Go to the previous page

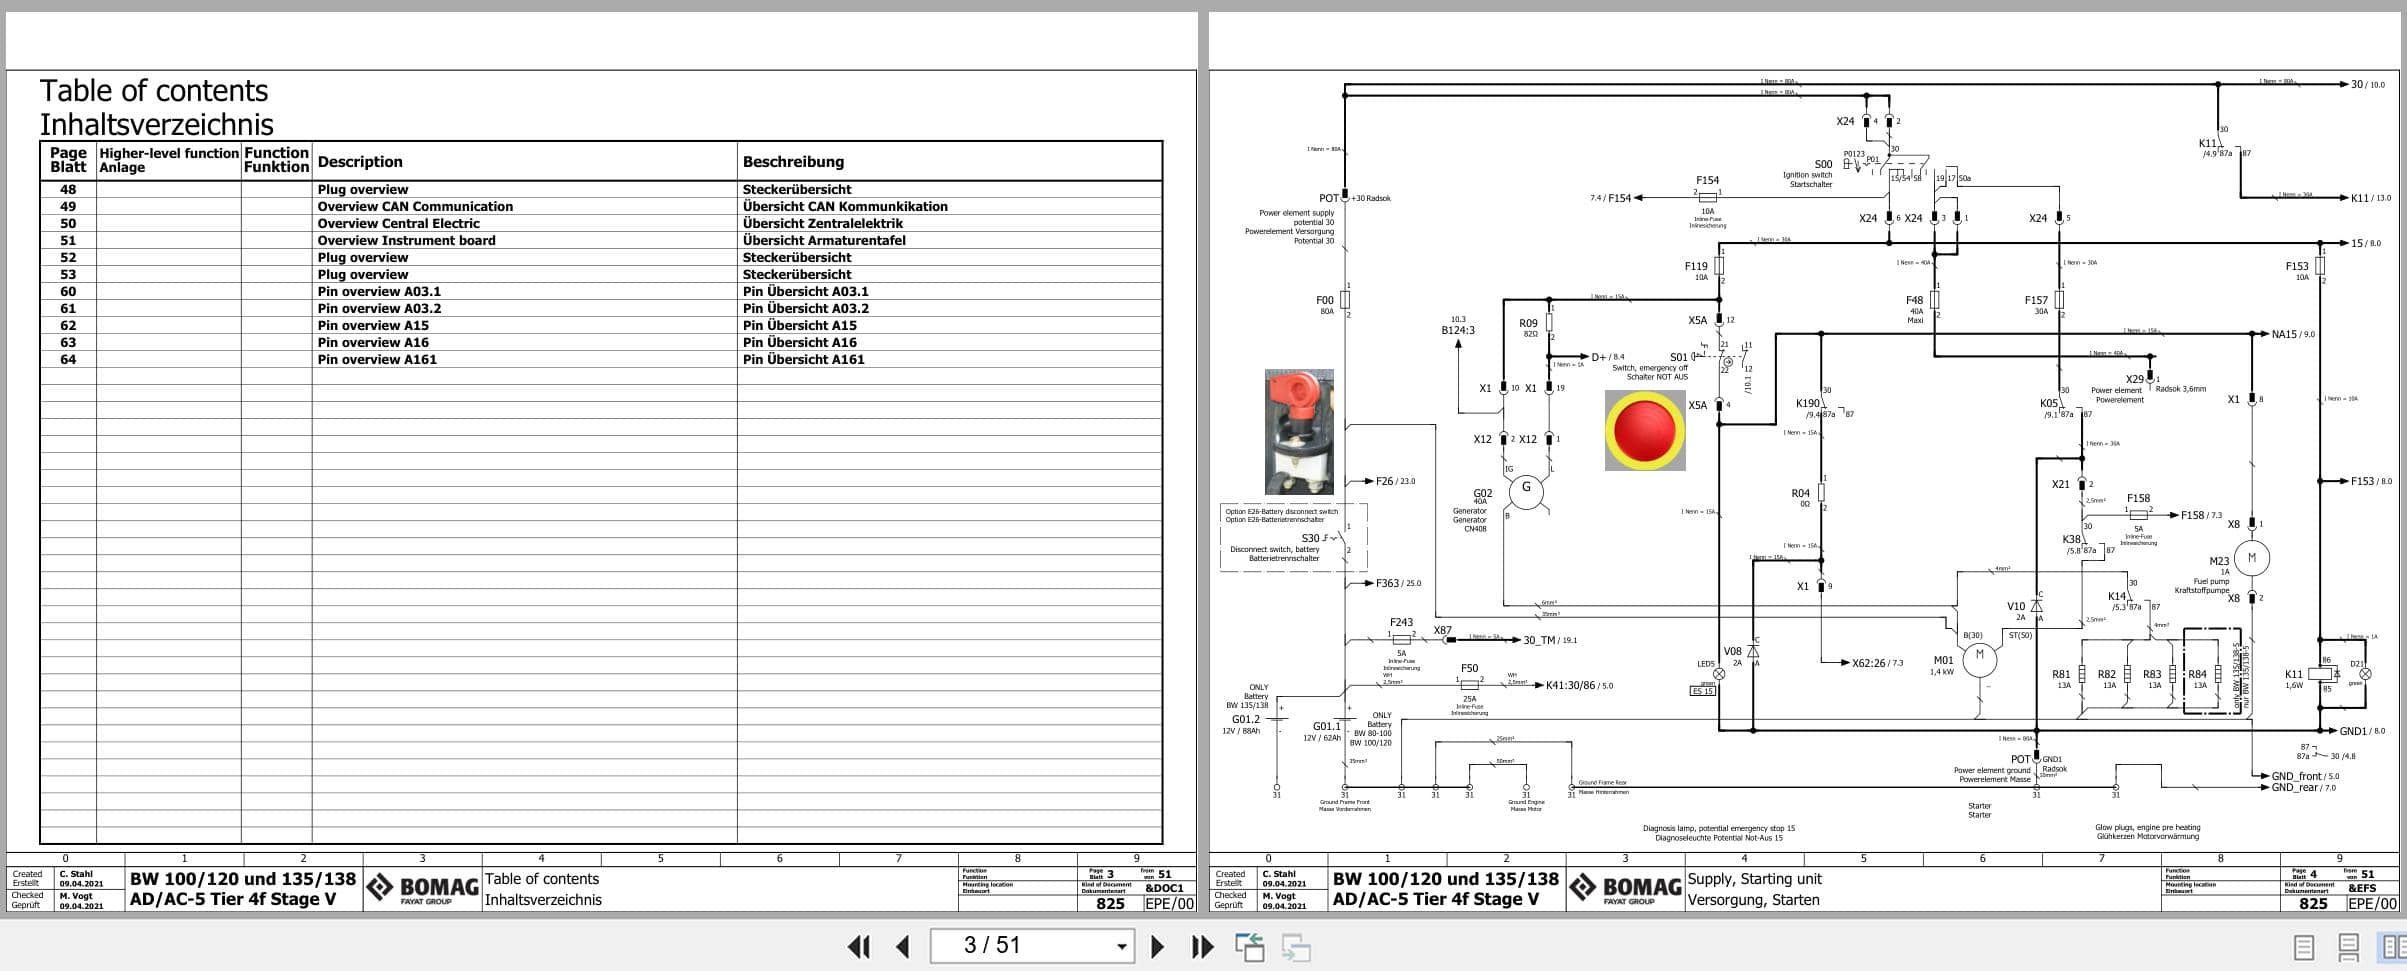click(x=903, y=946)
